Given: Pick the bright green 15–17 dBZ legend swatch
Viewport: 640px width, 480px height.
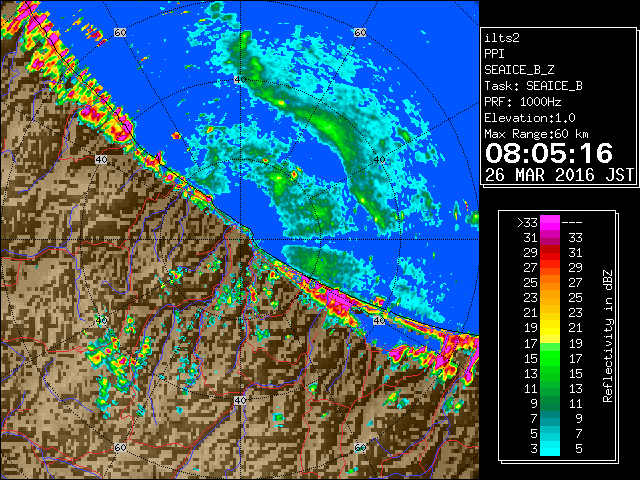Looking at the screenshot, I should pyautogui.click(x=550, y=358).
